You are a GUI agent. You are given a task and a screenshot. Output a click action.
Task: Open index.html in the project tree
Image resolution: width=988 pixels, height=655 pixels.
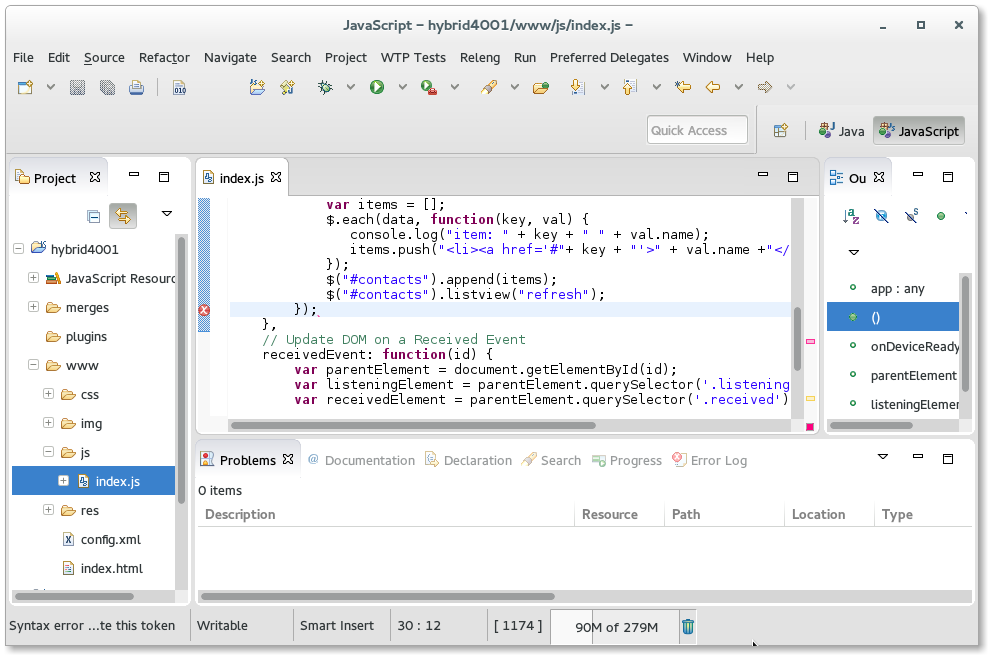coord(111,568)
